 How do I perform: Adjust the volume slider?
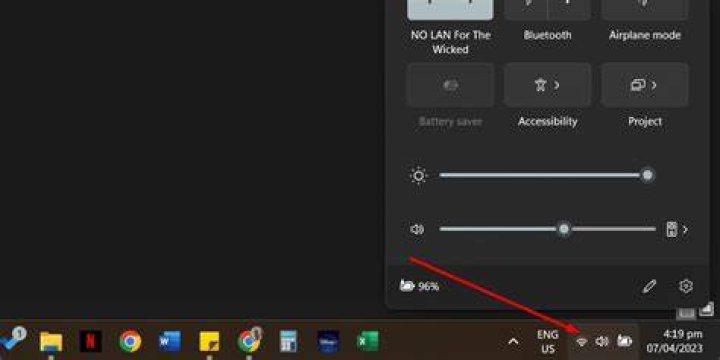point(547,229)
